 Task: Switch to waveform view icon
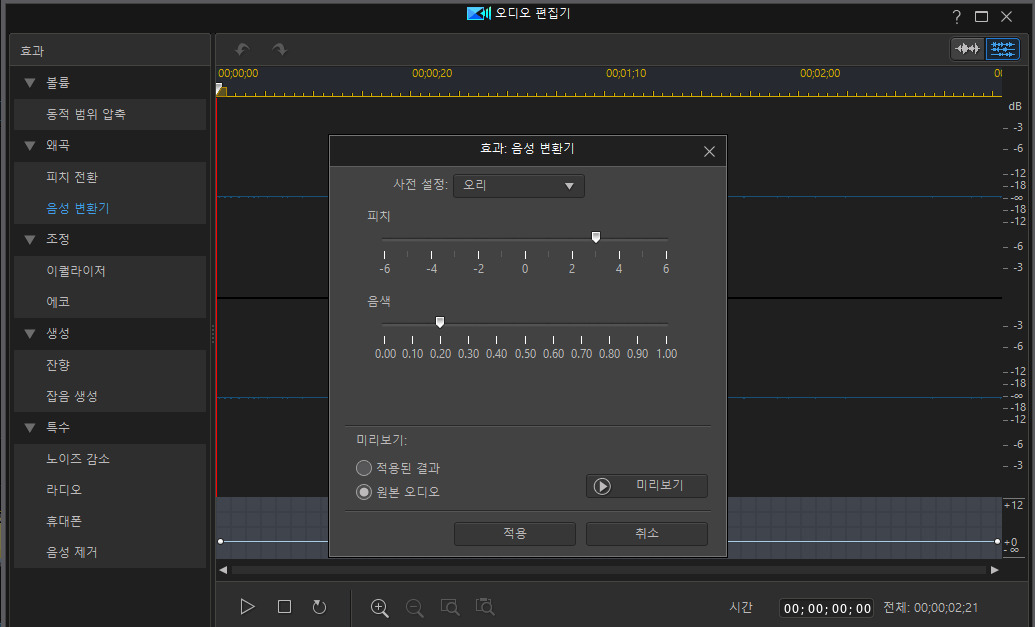coord(968,49)
